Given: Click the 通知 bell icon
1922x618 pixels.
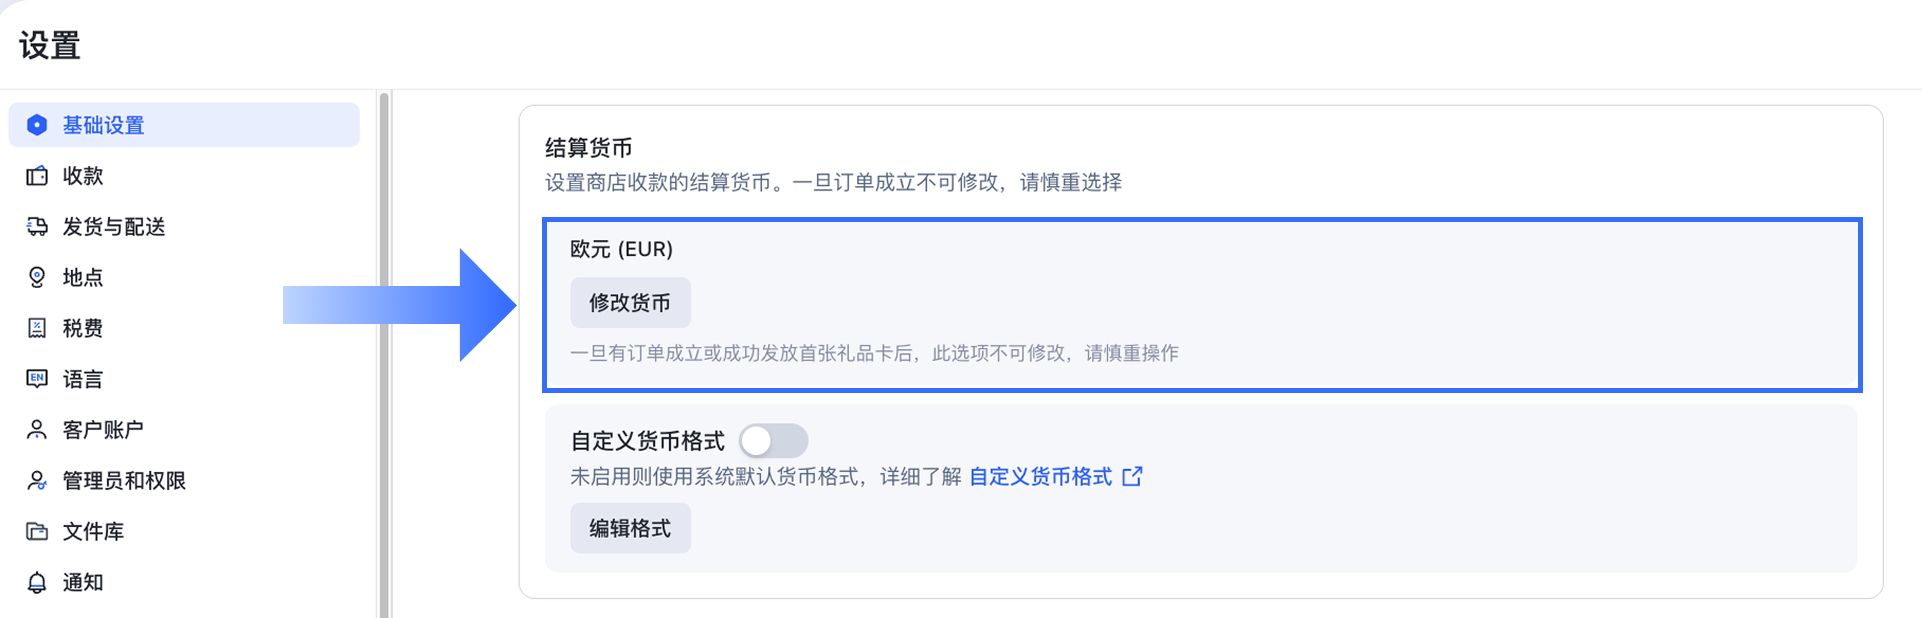Looking at the screenshot, I should click(x=37, y=582).
